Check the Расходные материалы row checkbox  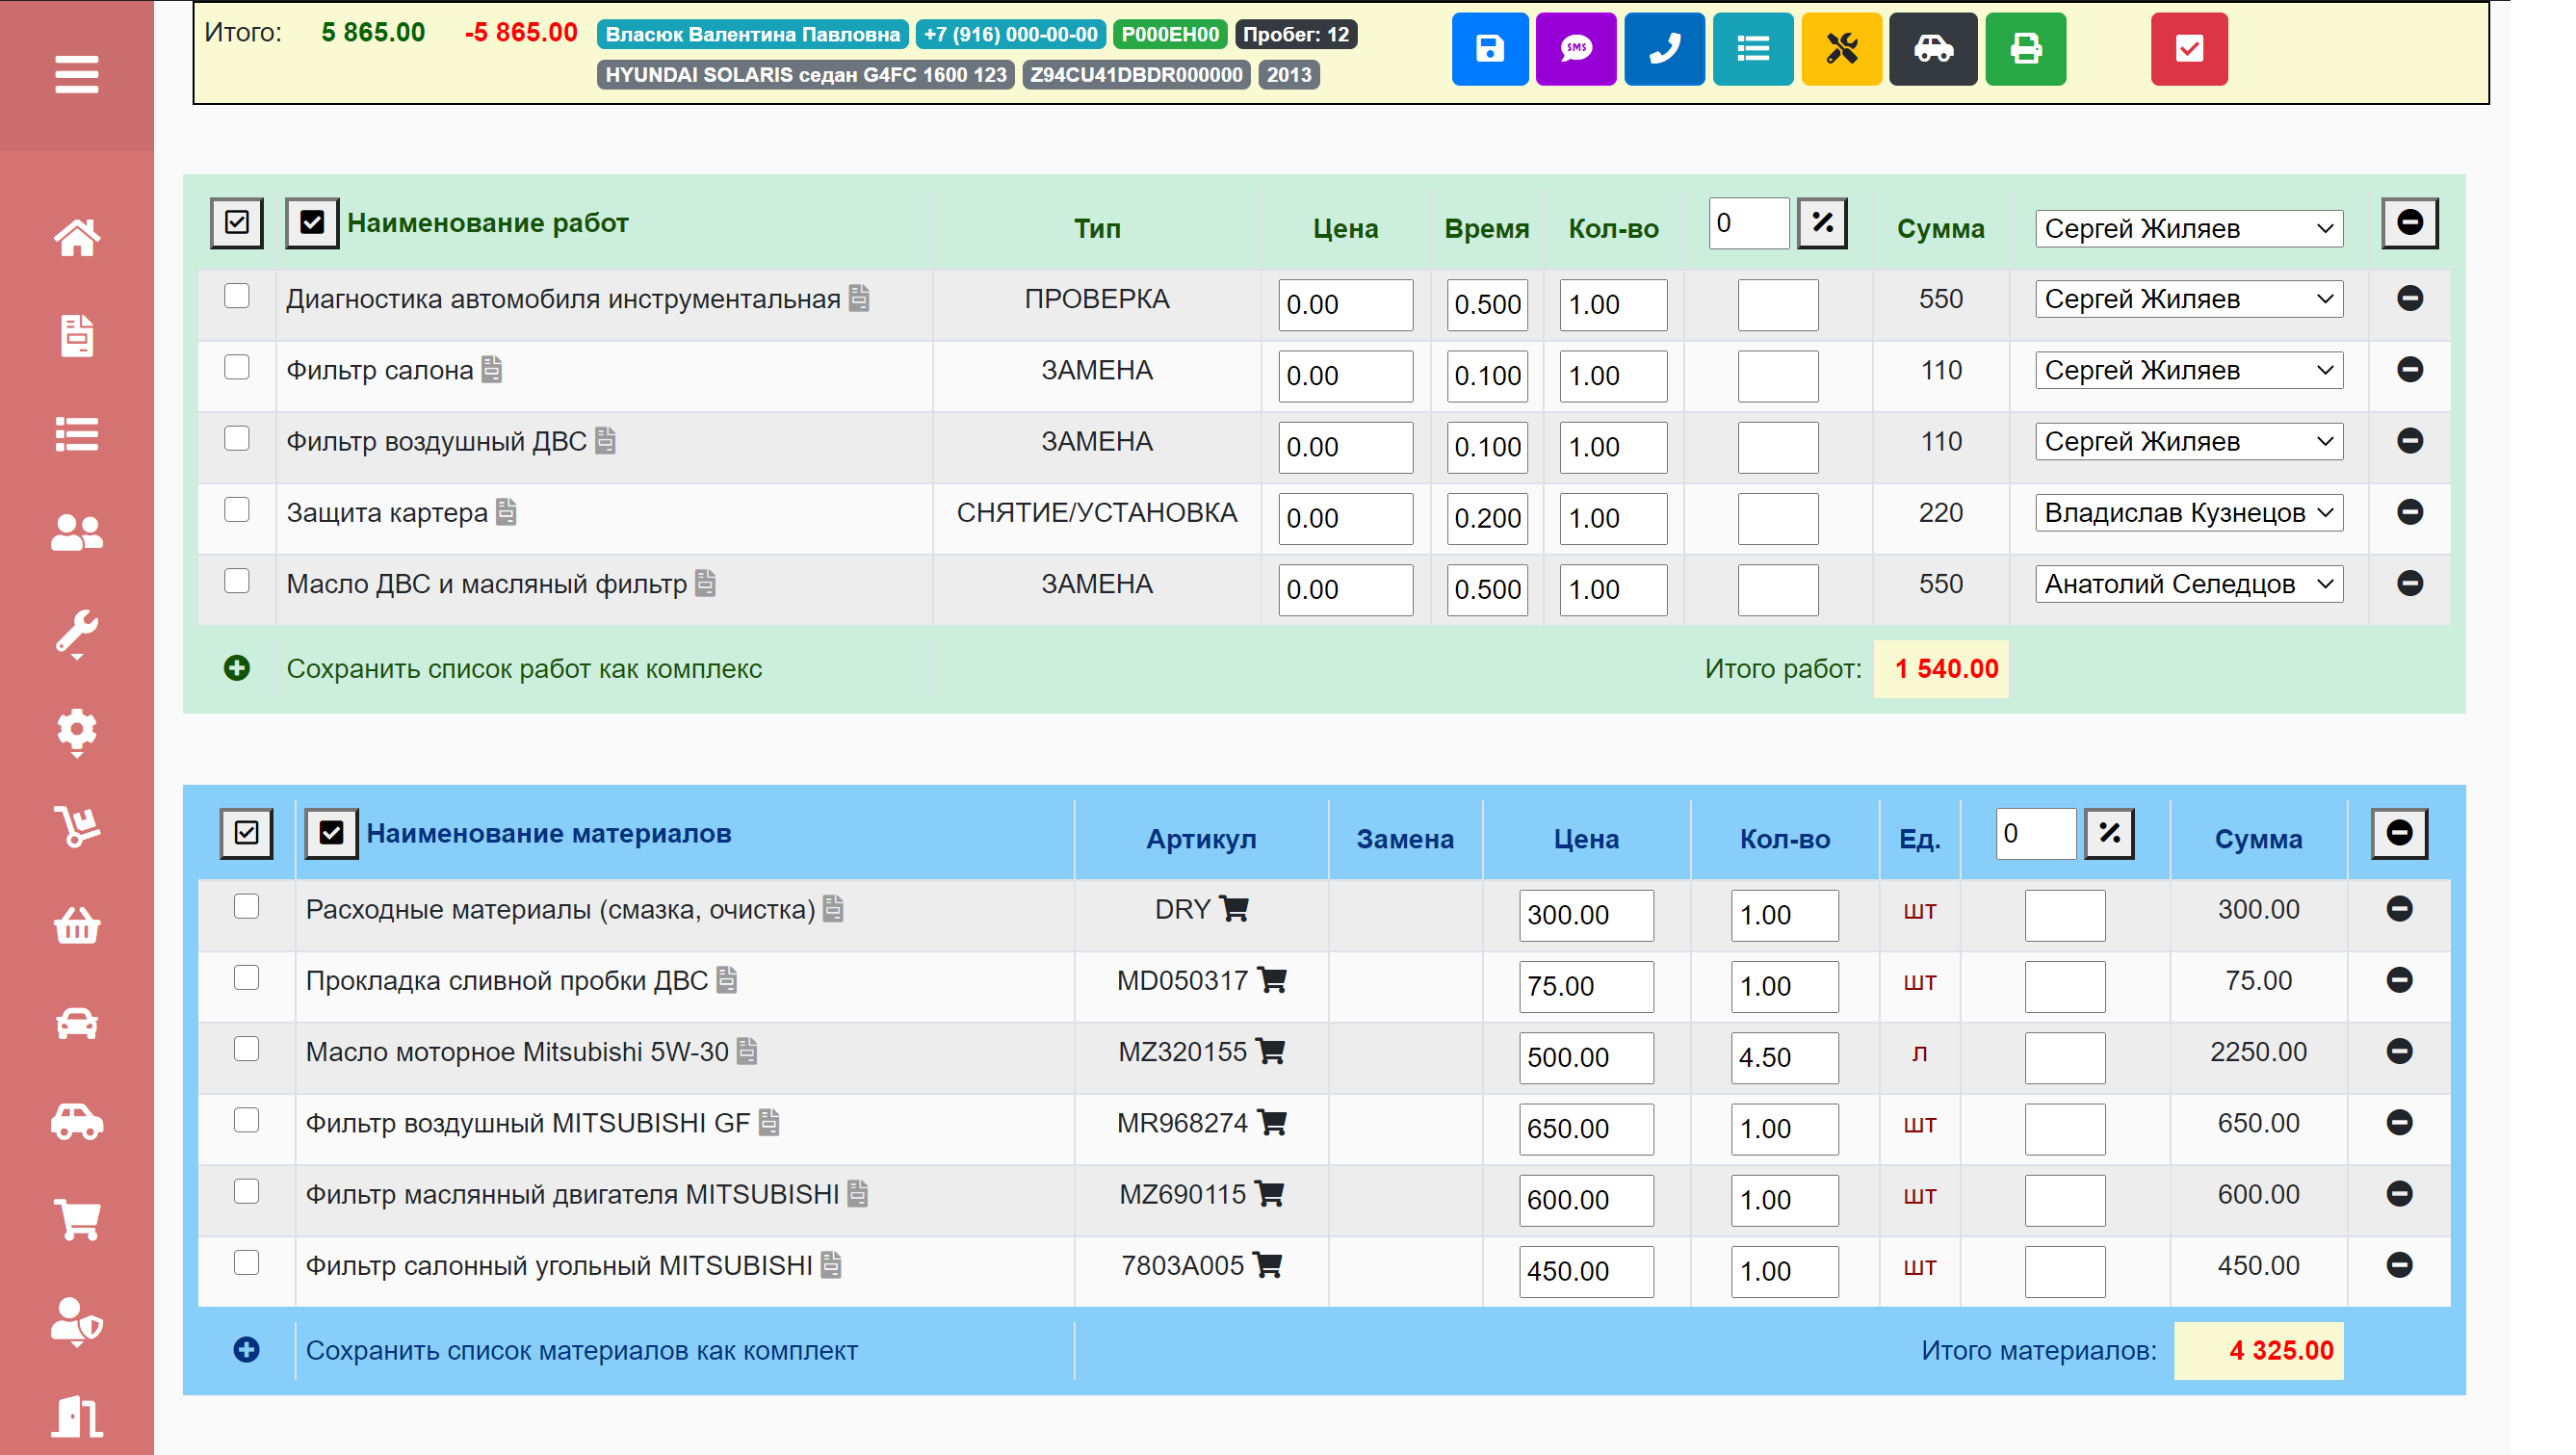(245, 905)
